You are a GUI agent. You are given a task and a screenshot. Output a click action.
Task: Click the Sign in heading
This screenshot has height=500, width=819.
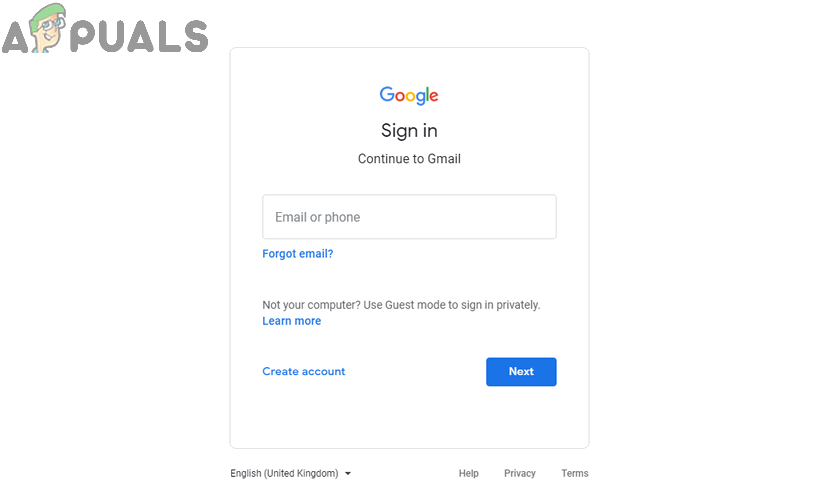click(x=409, y=131)
